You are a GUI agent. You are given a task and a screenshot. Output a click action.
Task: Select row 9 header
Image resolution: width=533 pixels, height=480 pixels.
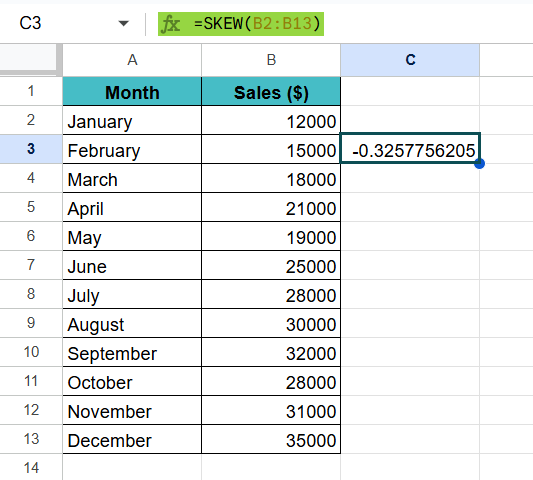tap(31, 323)
